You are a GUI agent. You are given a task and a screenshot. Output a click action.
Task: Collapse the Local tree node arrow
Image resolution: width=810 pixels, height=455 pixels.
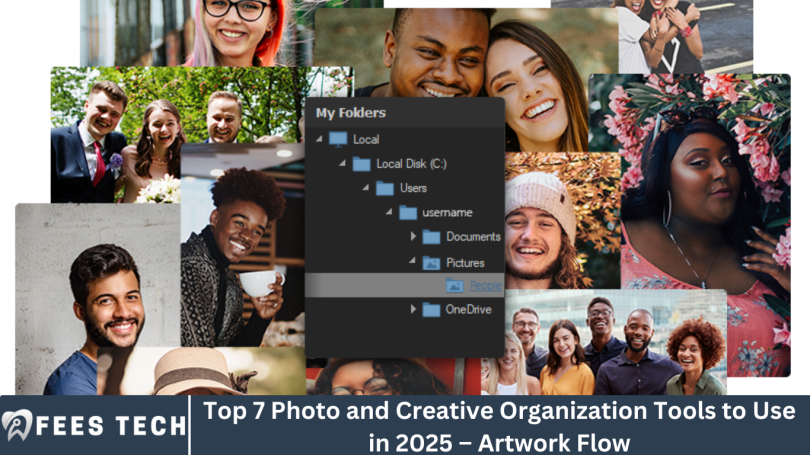point(320,140)
